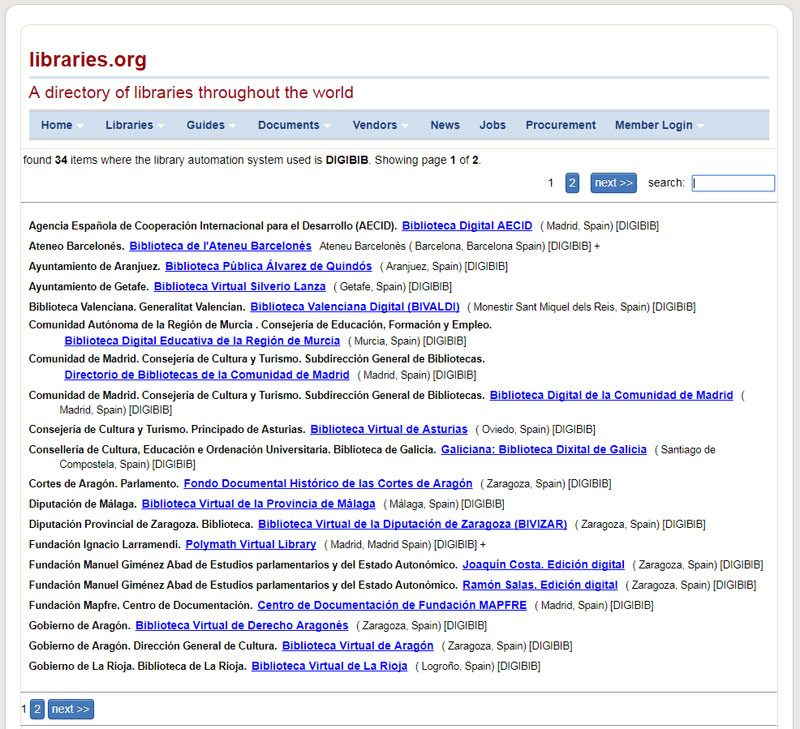Image resolution: width=800 pixels, height=729 pixels.
Task: Open Biblioteca Virtual de la Provincia de Málaga
Action: pyautogui.click(x=258, y=504)
